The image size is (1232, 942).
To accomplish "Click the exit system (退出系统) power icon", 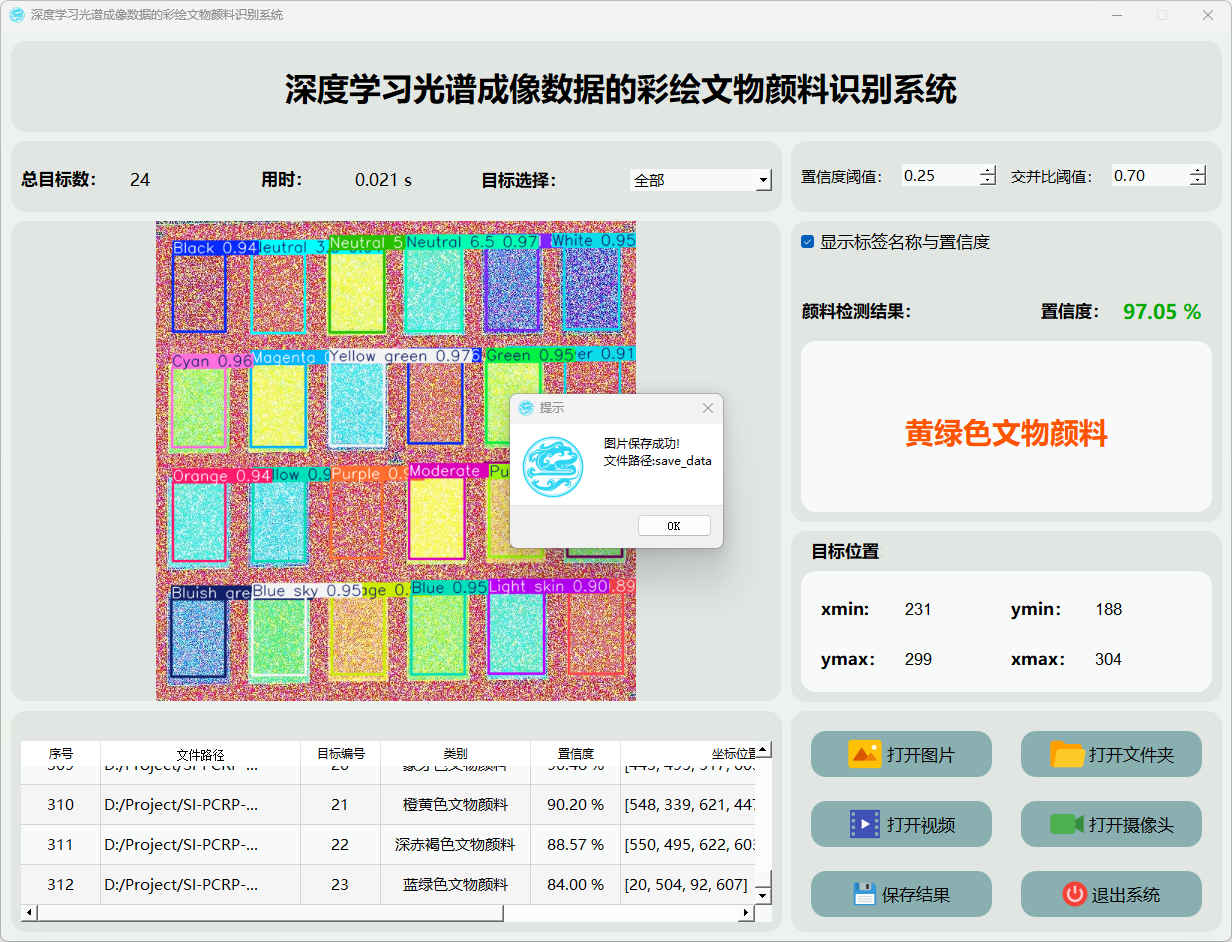I will click(x=1074, y=894).
